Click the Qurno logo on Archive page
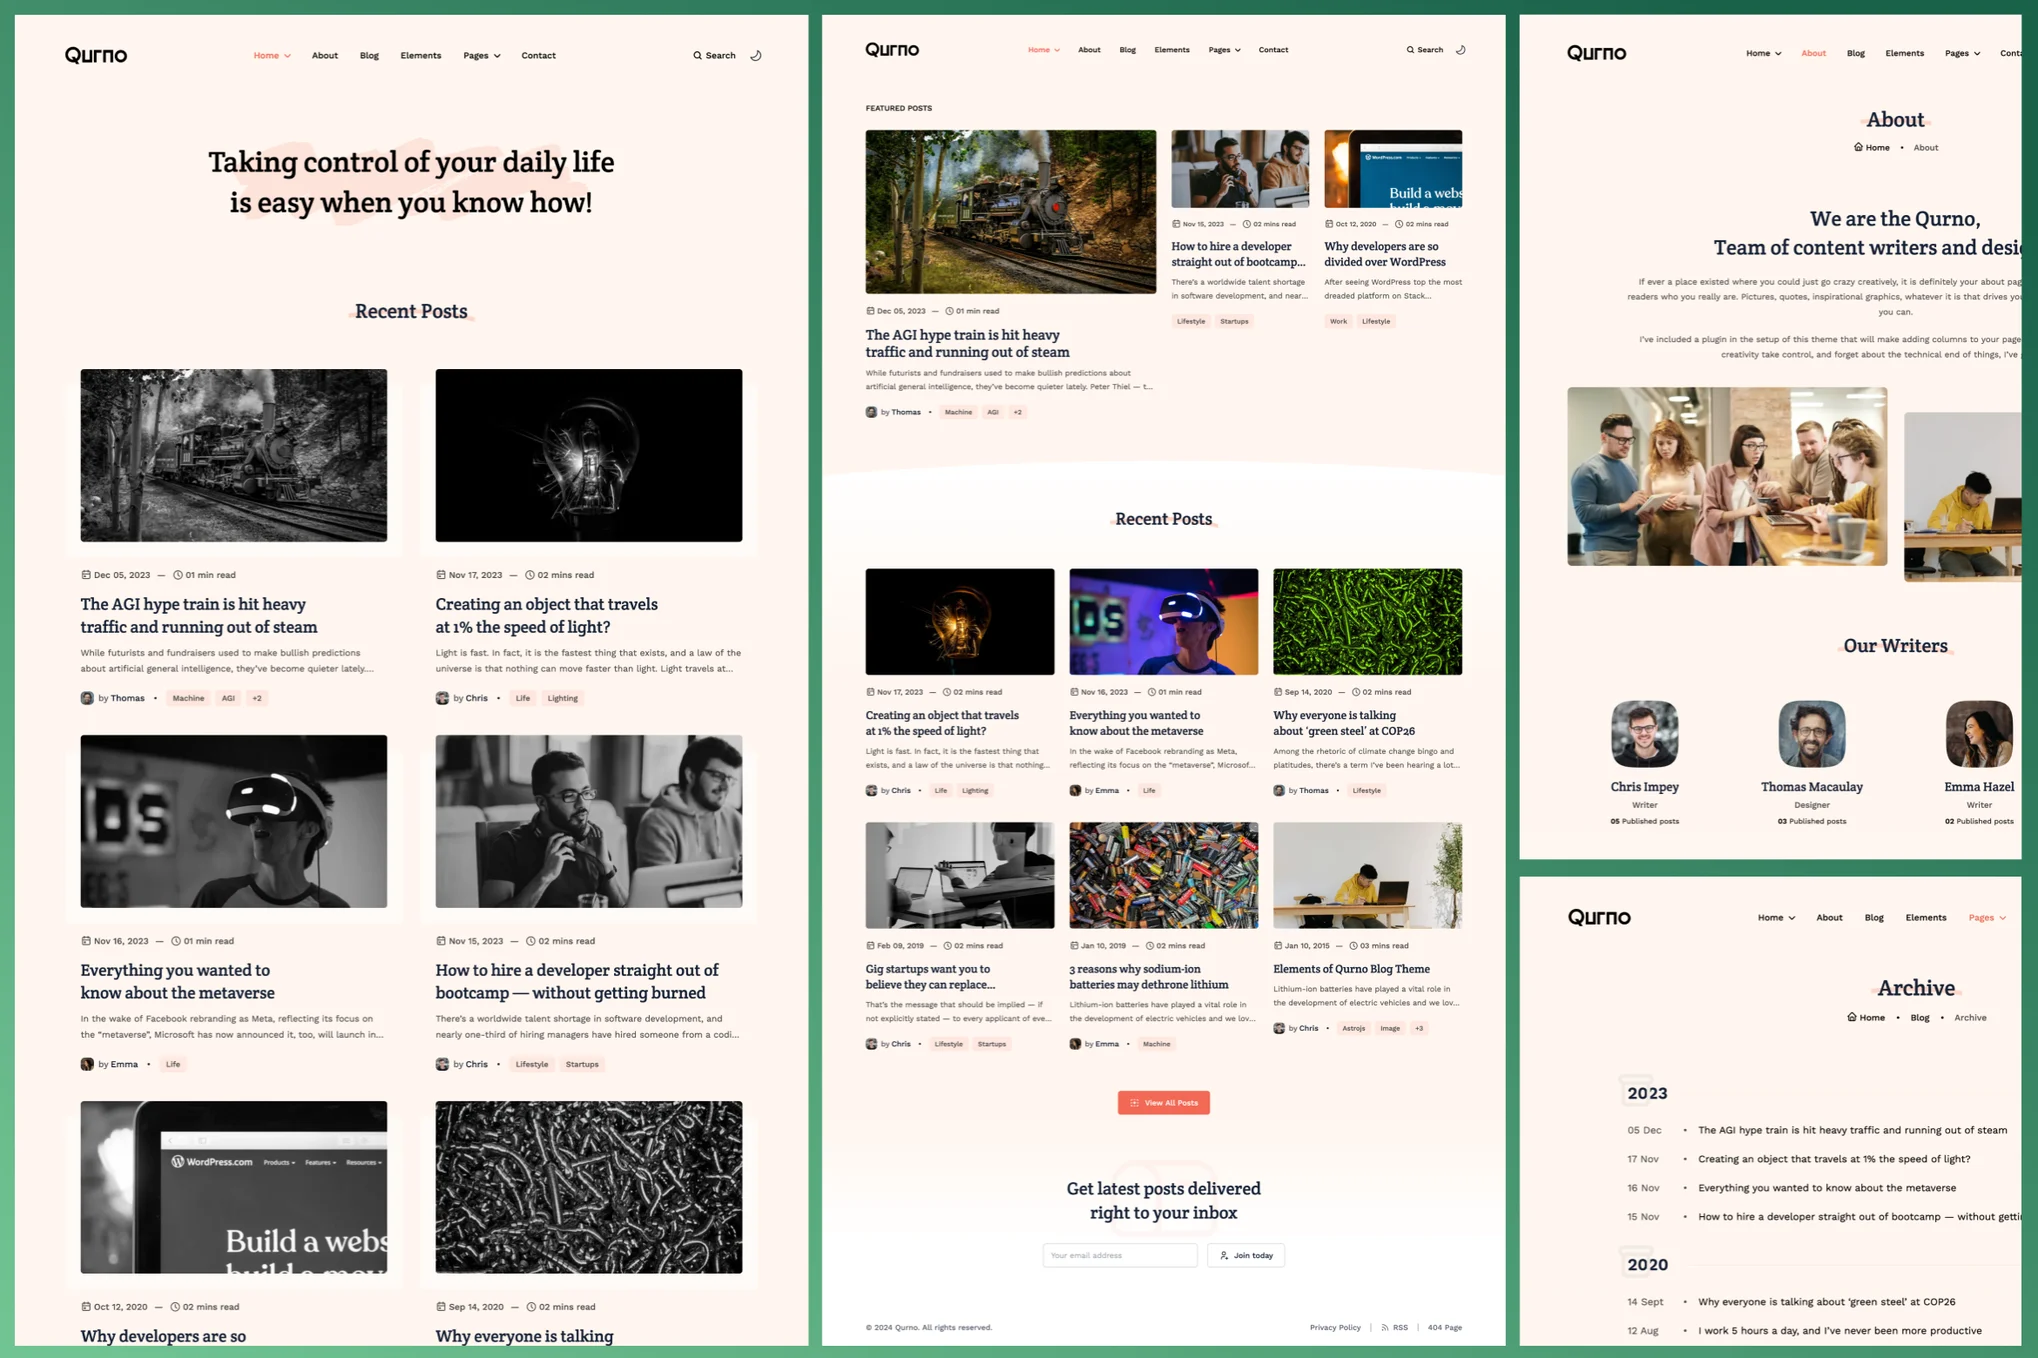Viewport: 2038px width, 1358px height. pyautogui.click(x=1599, y=917)
